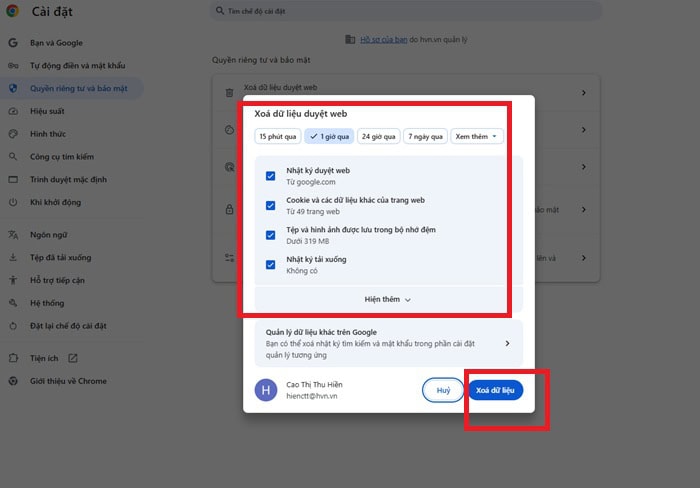Screen dimensions: 700x488
Task: Click the shield icon for Quyền riêng tư và bảo mật
Action: point(12,88)
